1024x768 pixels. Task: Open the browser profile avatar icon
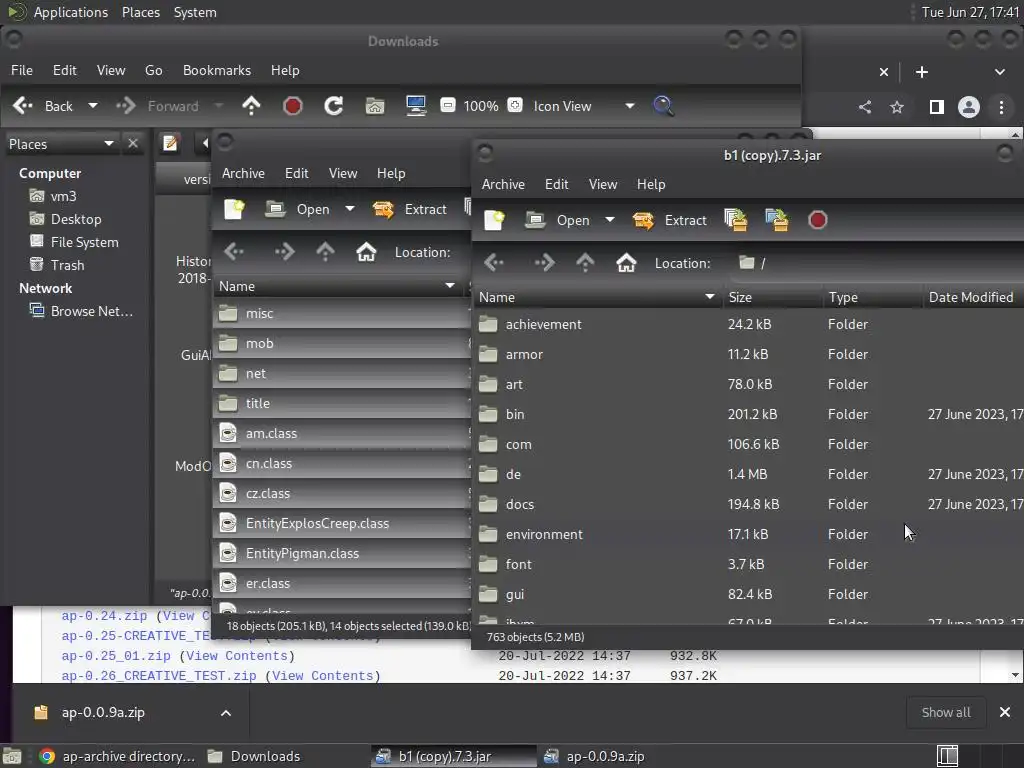pyautogui.click(x=968, y=107)
